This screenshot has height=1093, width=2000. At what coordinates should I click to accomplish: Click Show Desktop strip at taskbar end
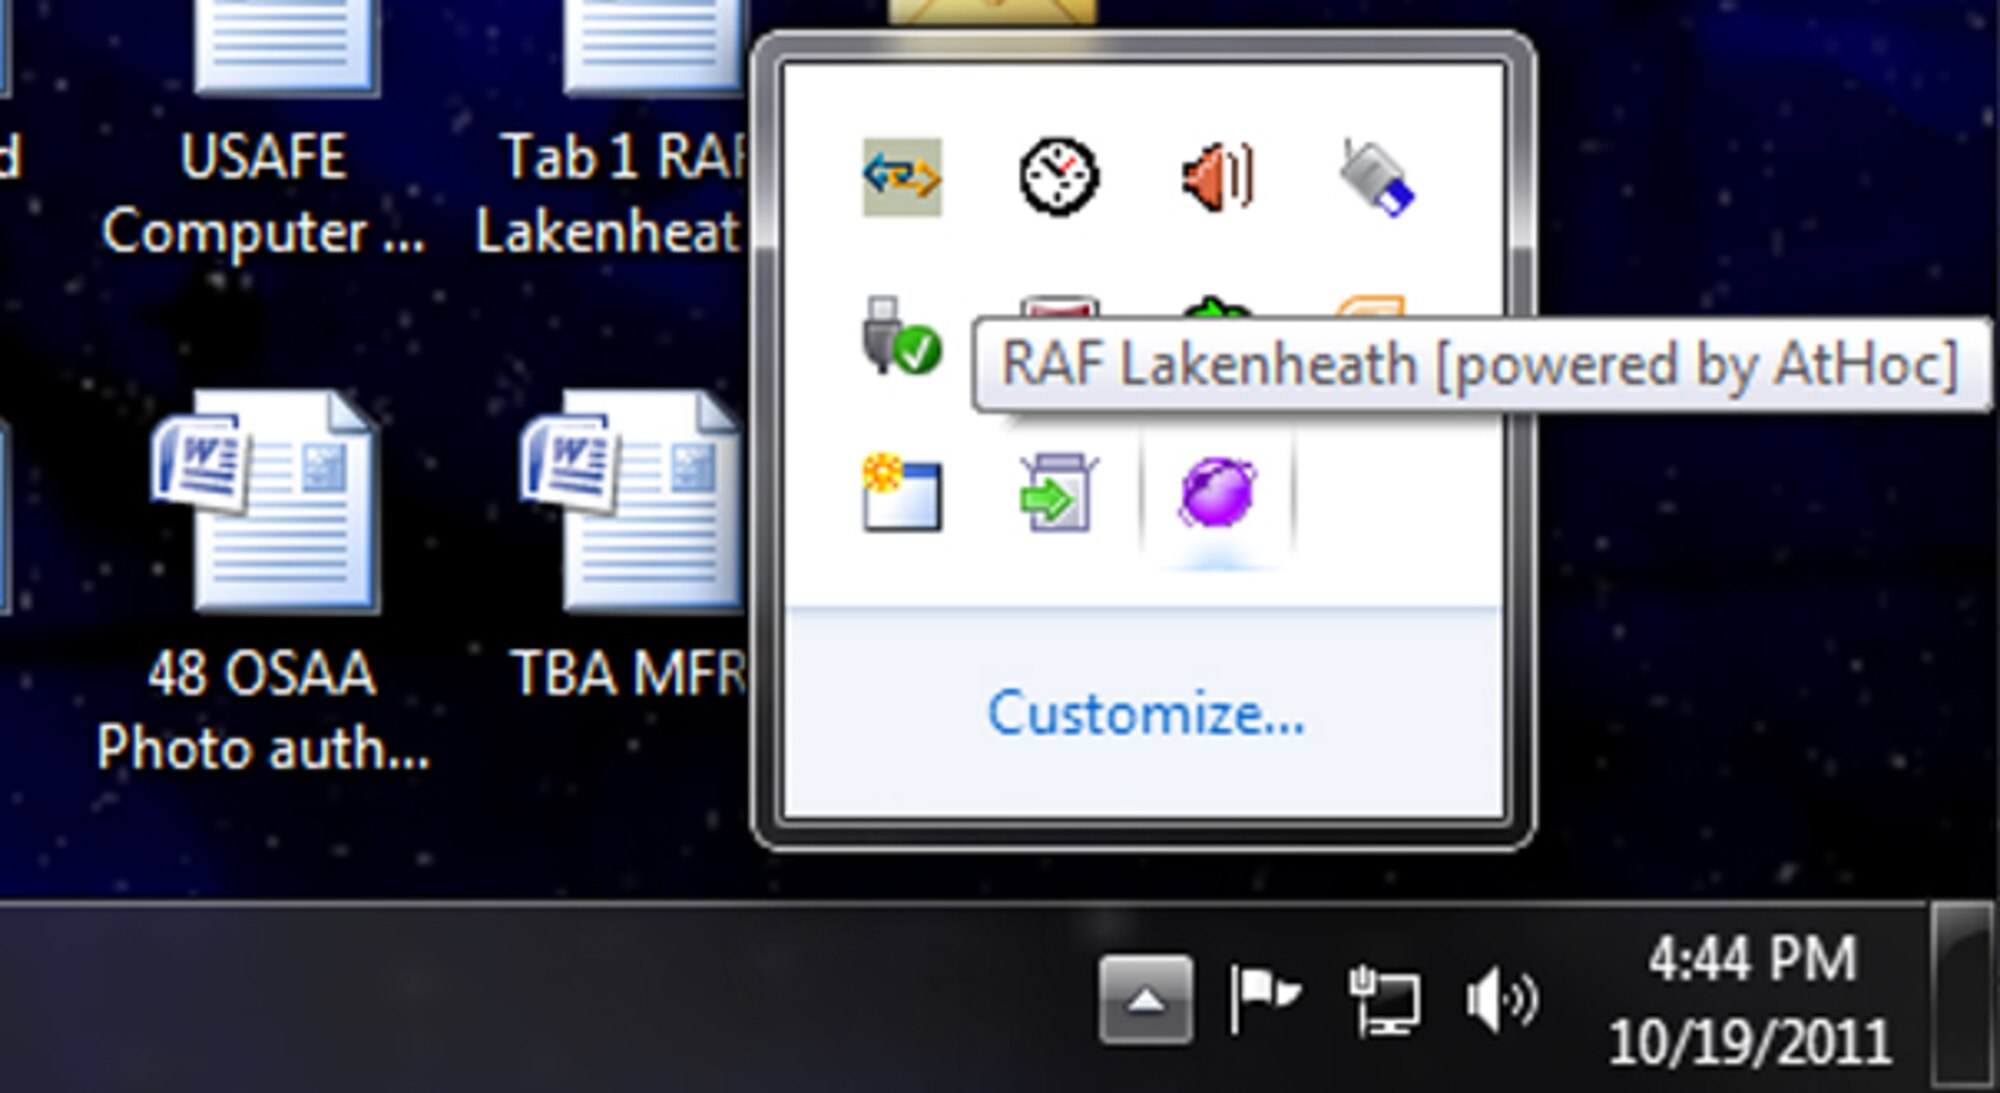tap(1963, 993)
